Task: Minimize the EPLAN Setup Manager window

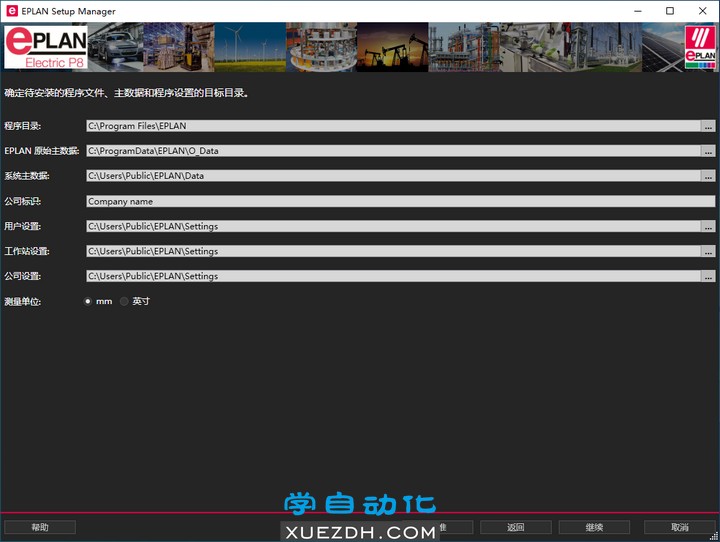Action: [638, 11]
